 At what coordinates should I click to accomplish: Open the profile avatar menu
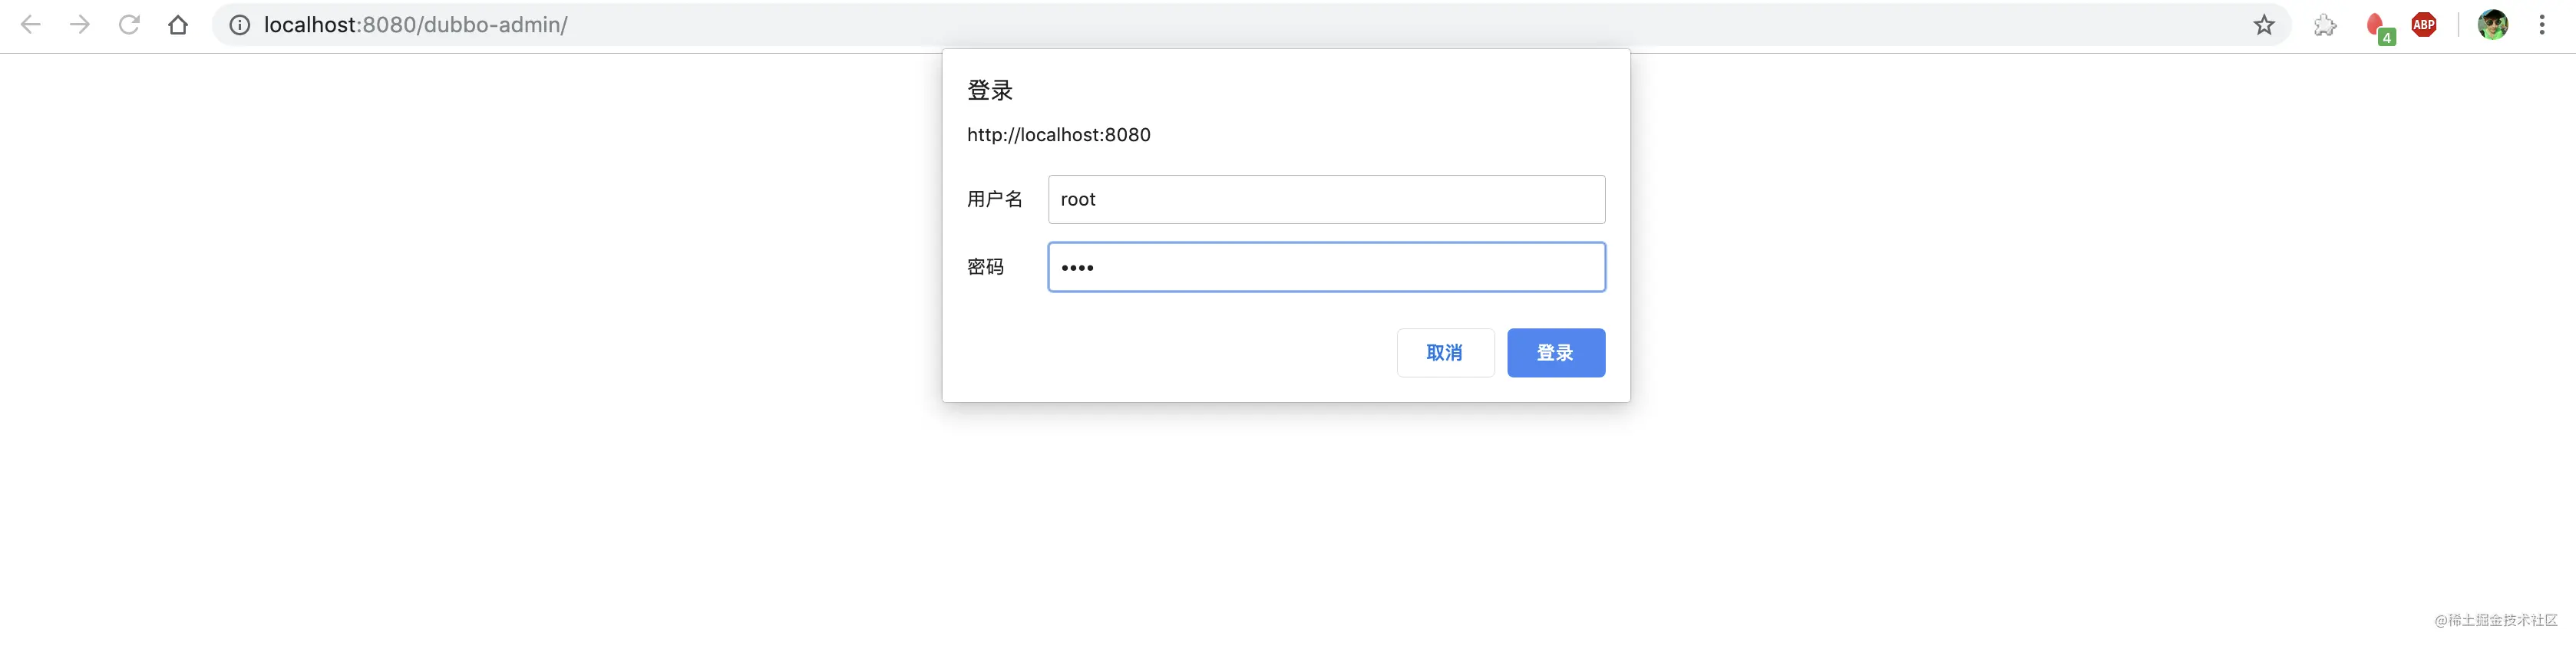(2493, 25)
